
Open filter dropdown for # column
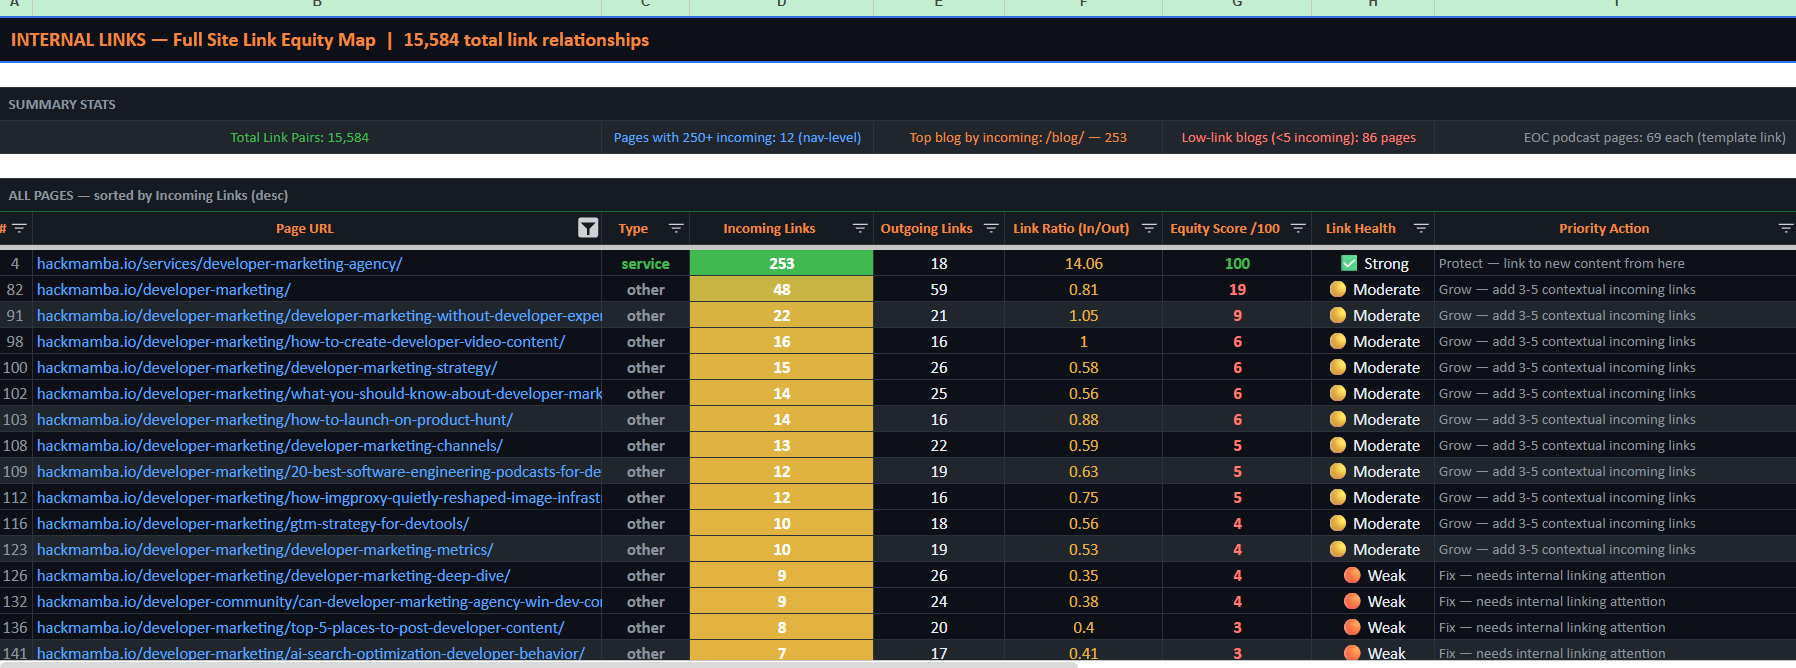point(19,228)
